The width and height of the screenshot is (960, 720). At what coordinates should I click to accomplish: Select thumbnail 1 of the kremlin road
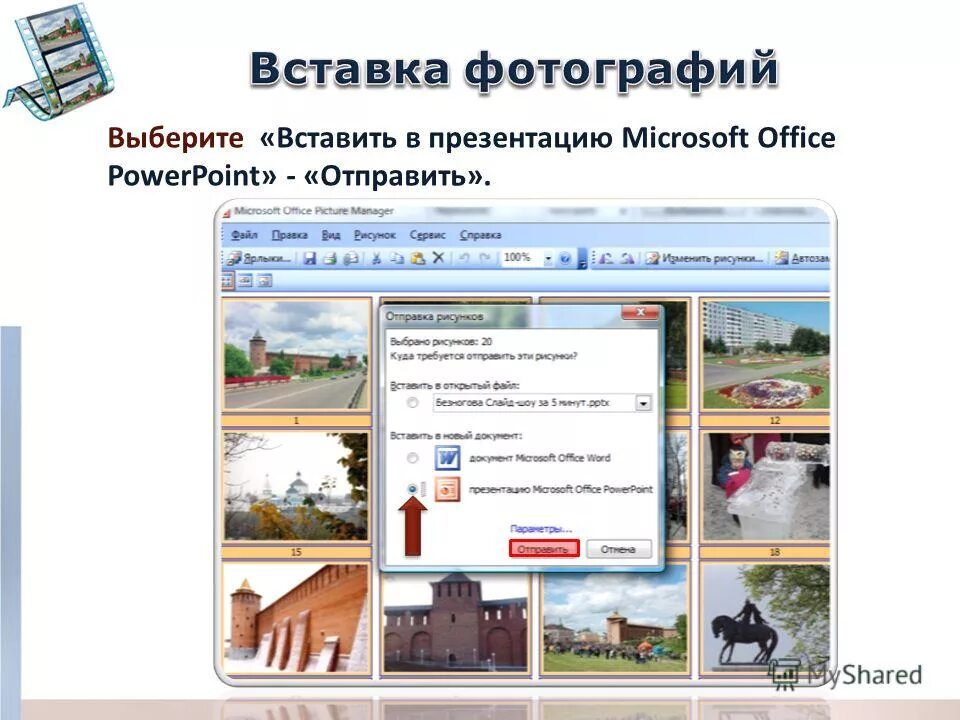click(x=296, y=355)
